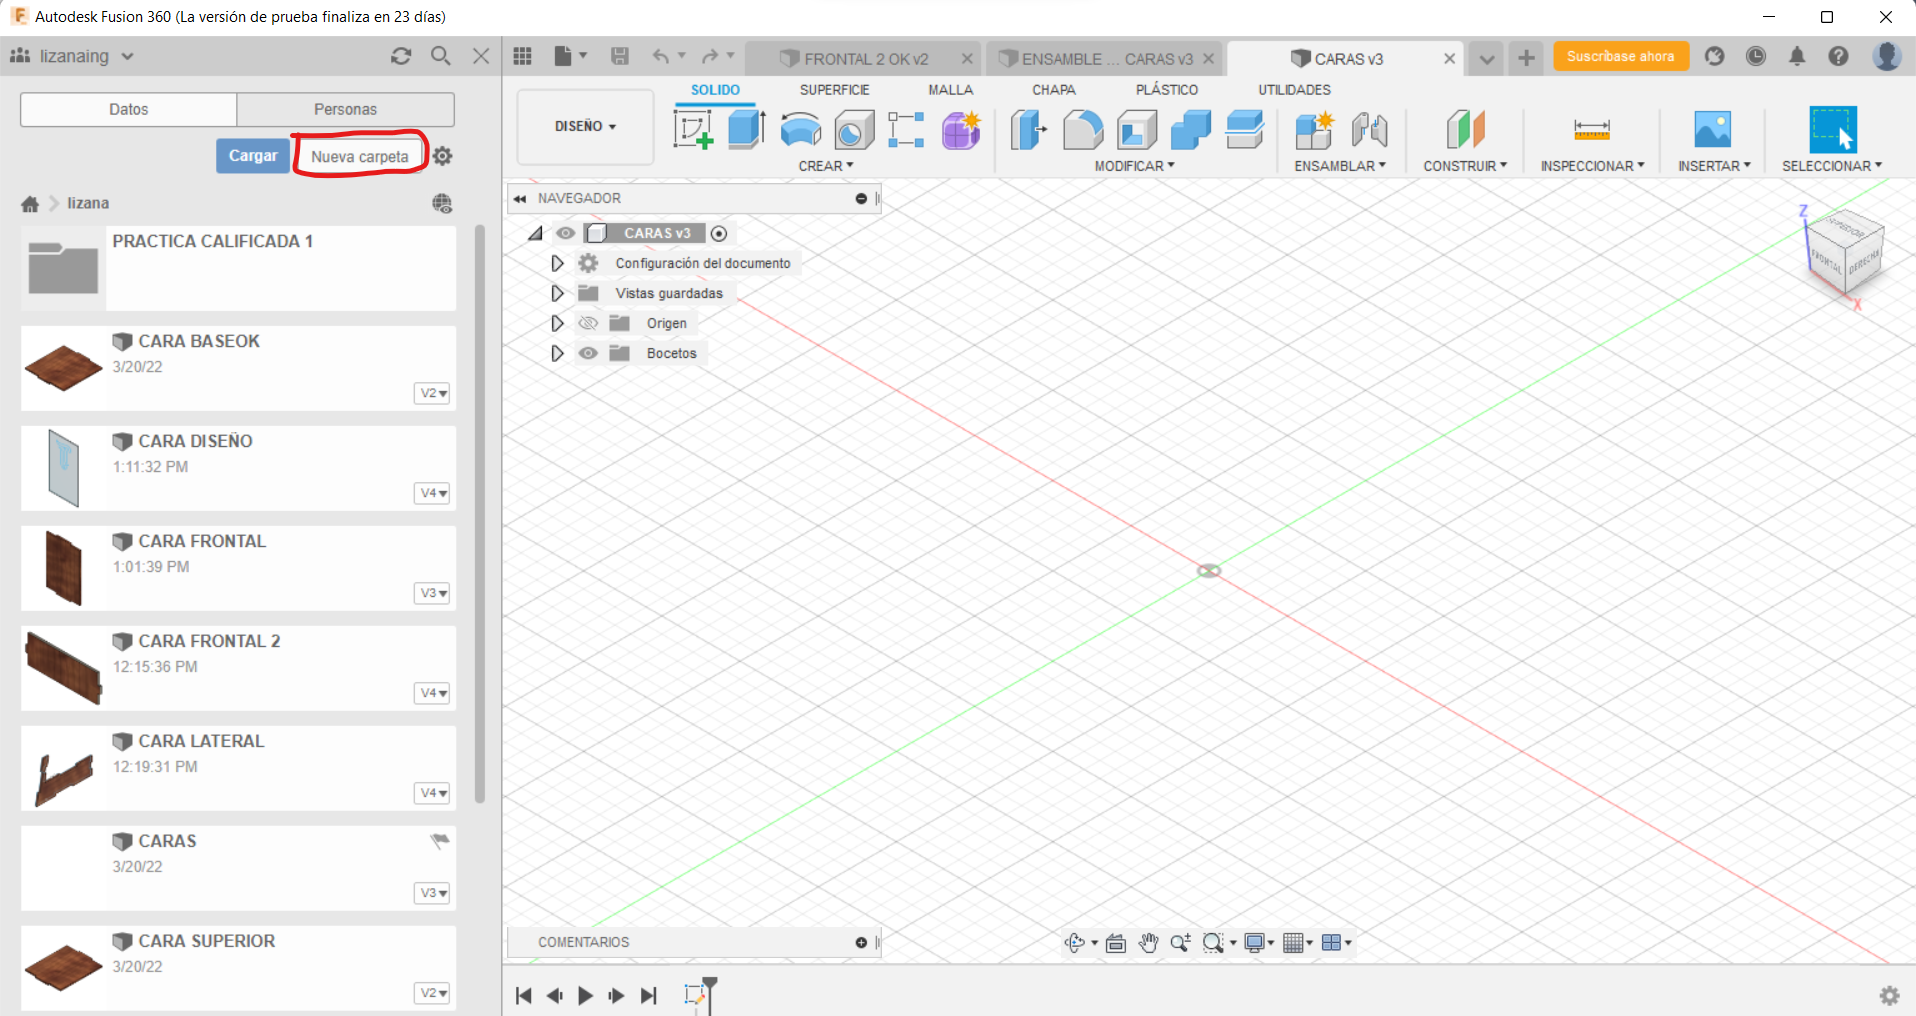The image size is (1916, 1016).
Task: Select the Joint tool icon
Action: pos(1369,130)
